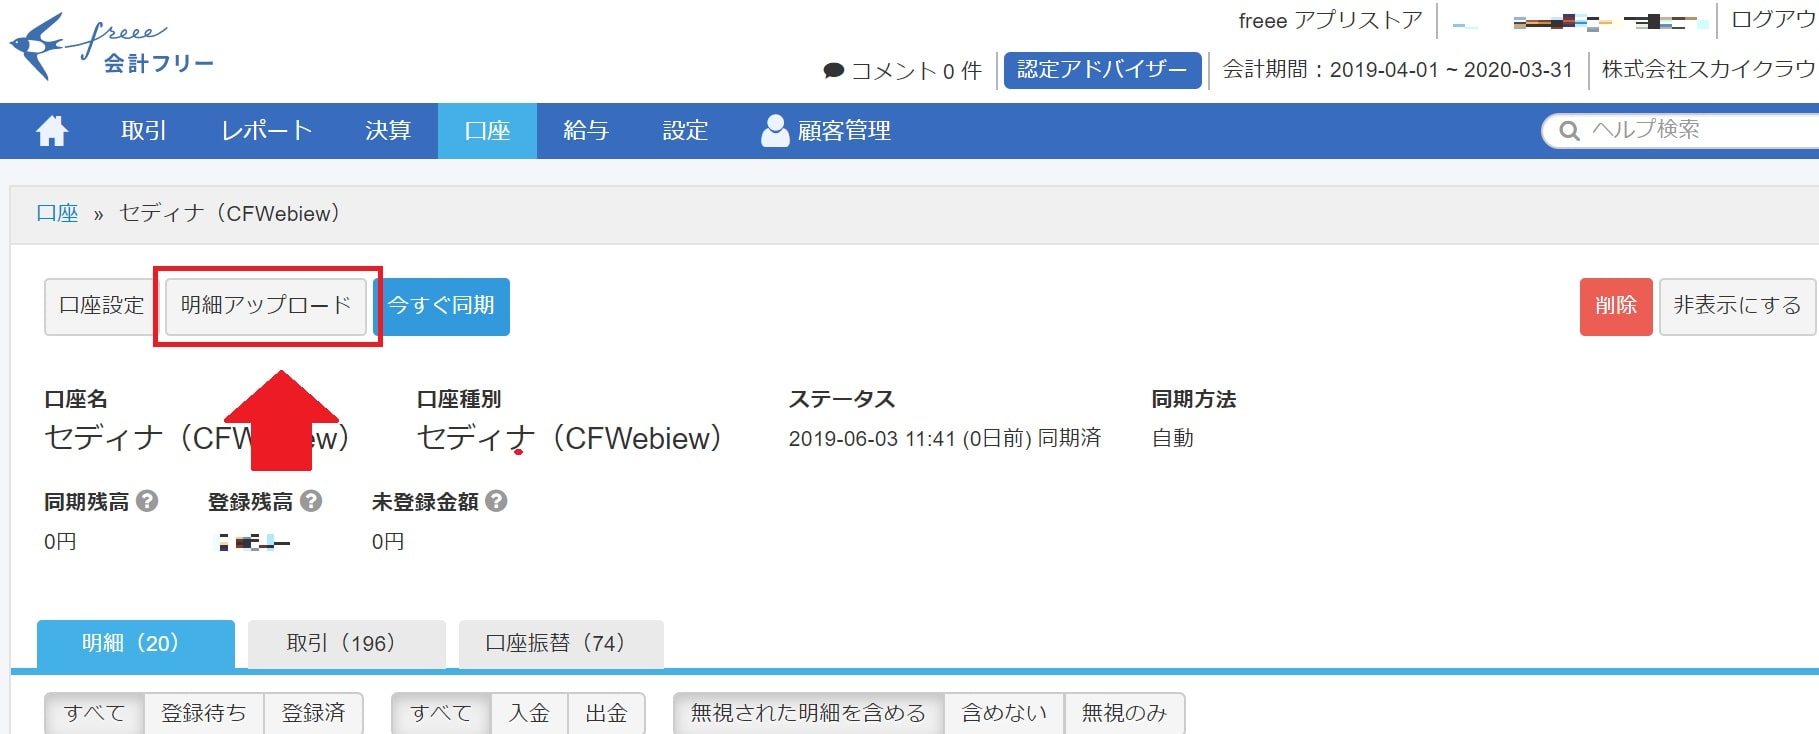Select the すべて status filter next to 登録待ち
Screen dimensions: 1819x734
pyautogui.click(x=95, y=713)
